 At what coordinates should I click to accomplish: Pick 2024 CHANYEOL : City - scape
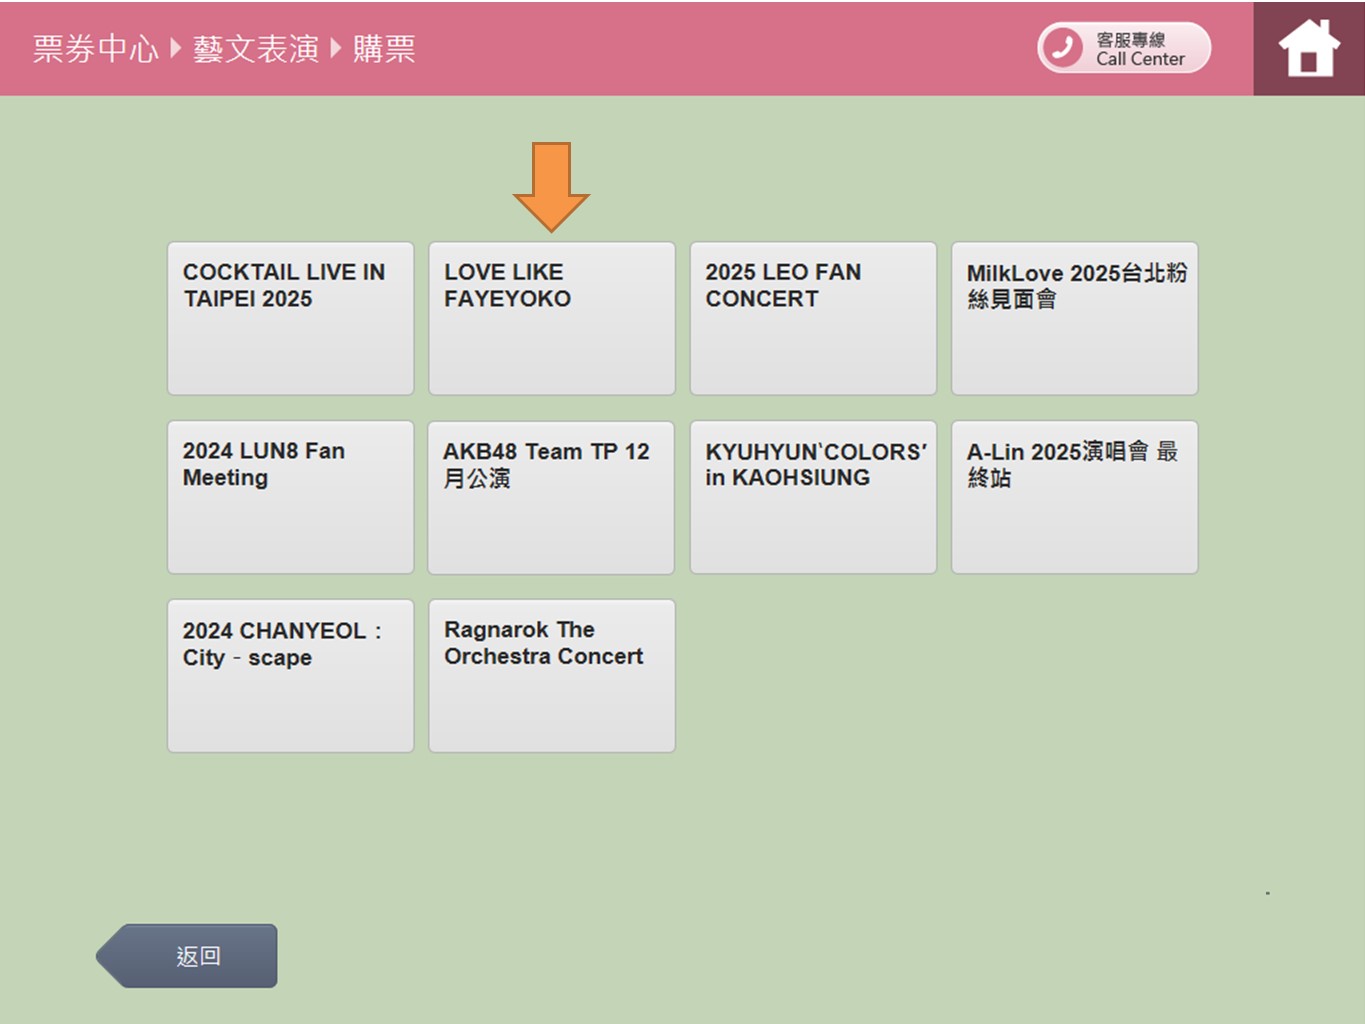(290, 676)
